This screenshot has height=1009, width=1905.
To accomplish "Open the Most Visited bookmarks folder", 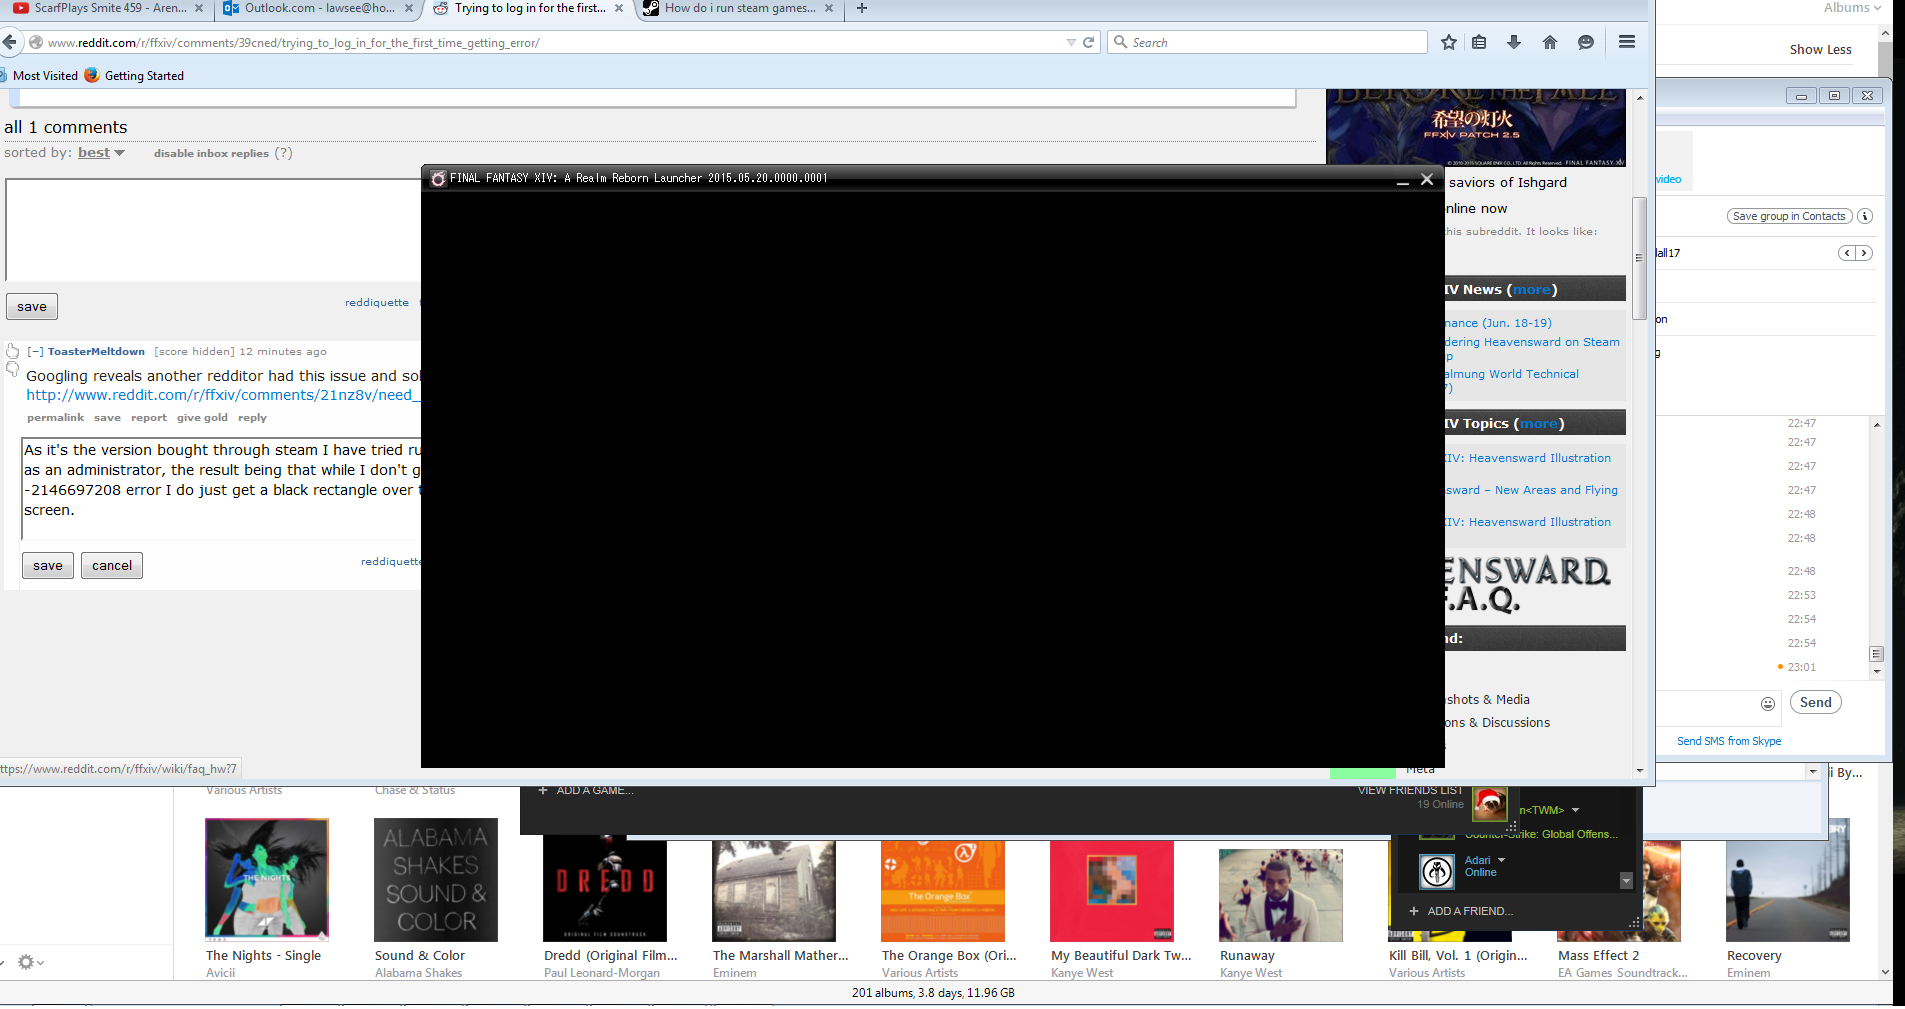I will click(39, 76).
